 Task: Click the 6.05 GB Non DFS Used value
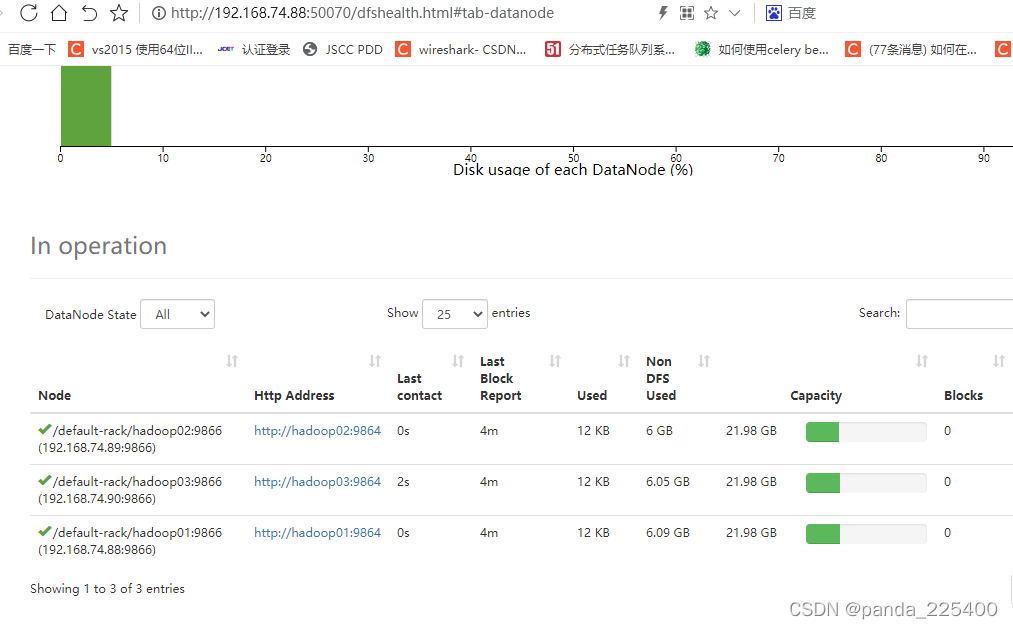coord(668,482)
